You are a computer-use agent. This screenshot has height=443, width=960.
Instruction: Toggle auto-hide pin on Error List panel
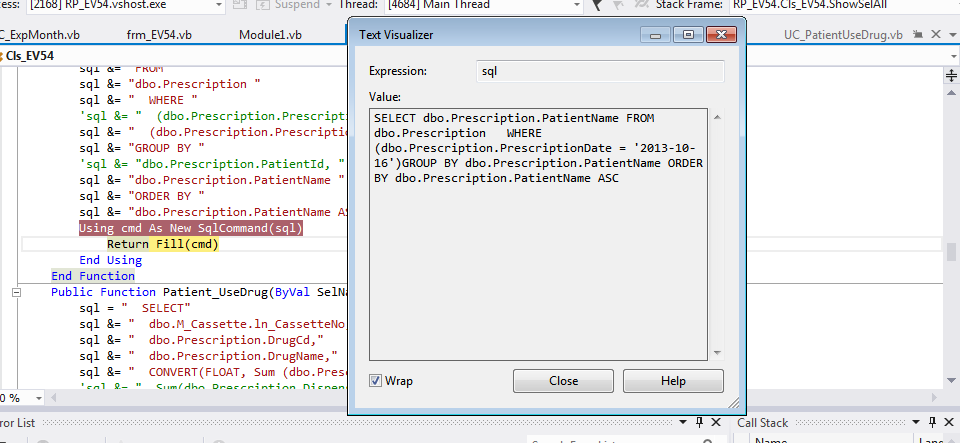click(x=699, y=422)
